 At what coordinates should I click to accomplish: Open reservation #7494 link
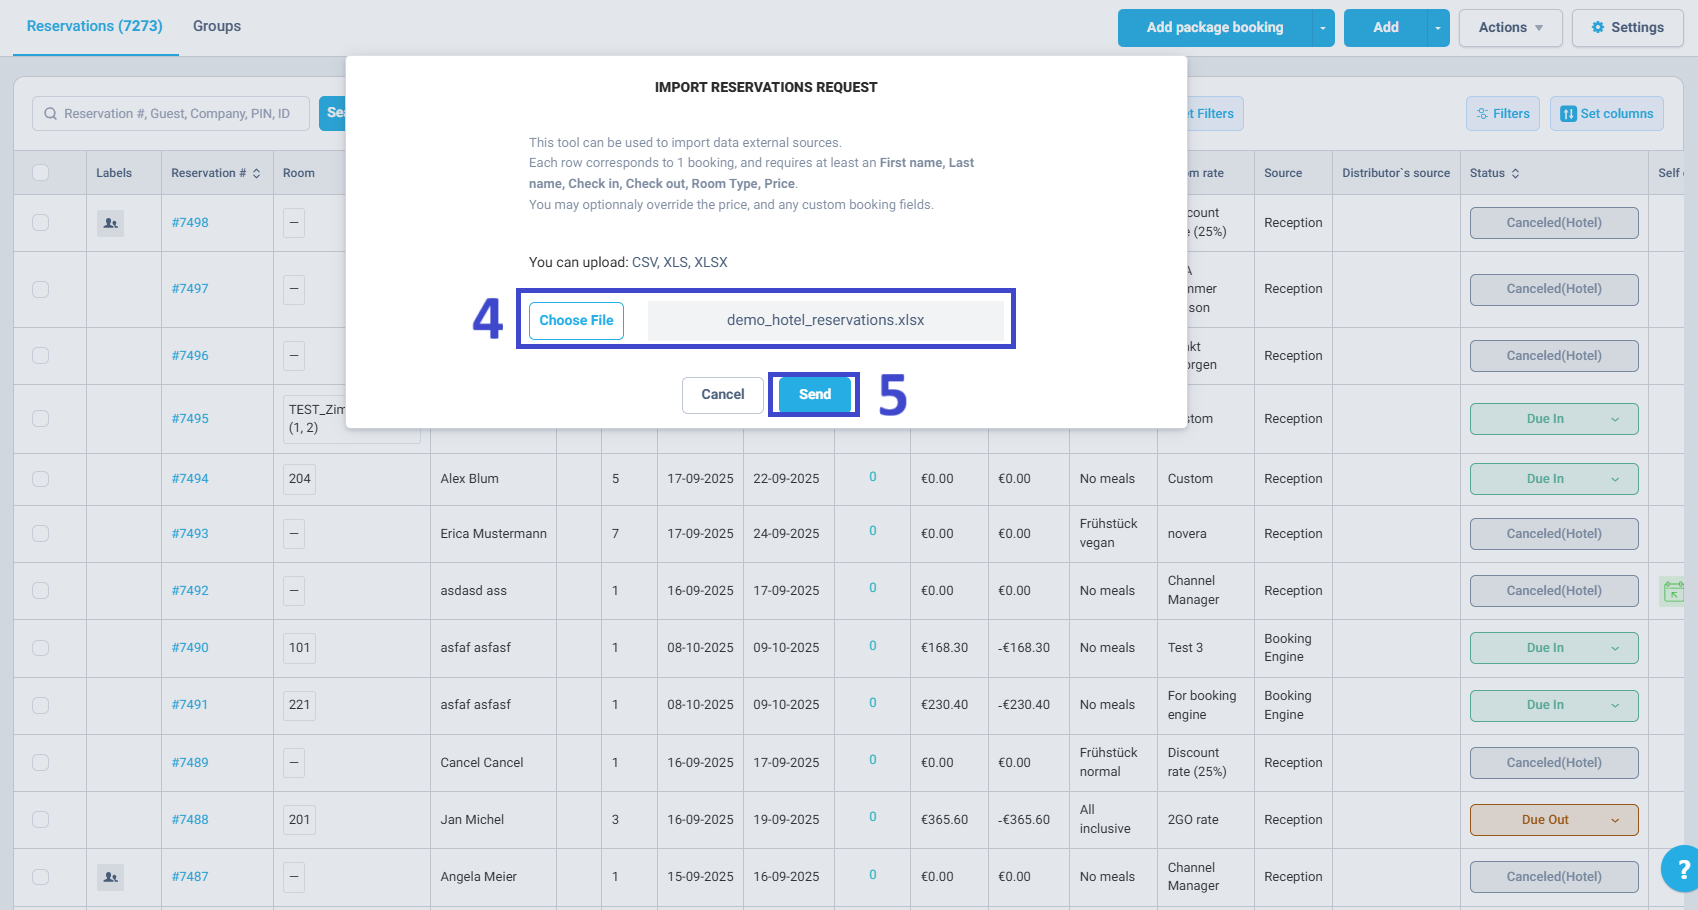(x=190, y=479)
